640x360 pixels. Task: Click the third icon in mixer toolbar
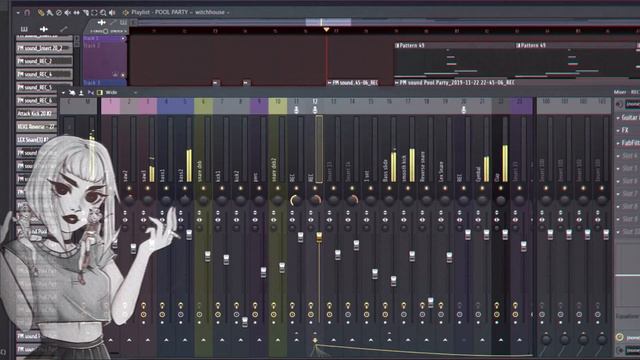coord(81,93)
